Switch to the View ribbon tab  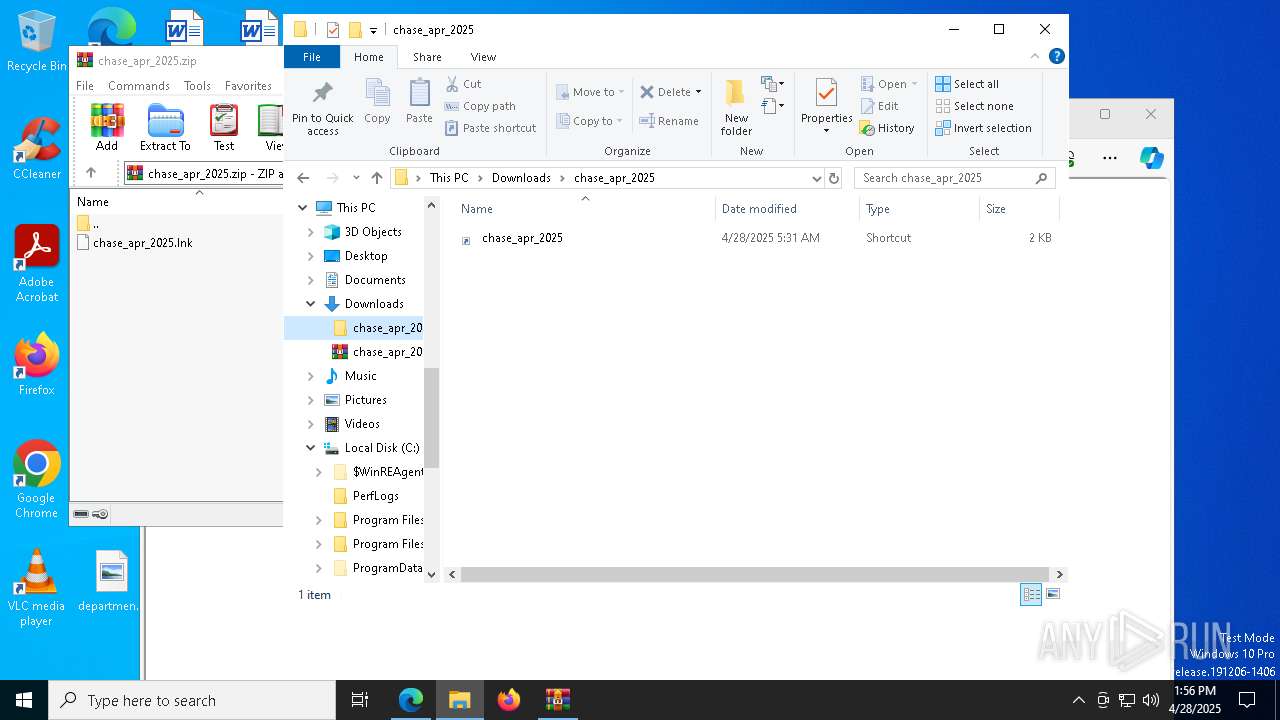click(483, 57)
